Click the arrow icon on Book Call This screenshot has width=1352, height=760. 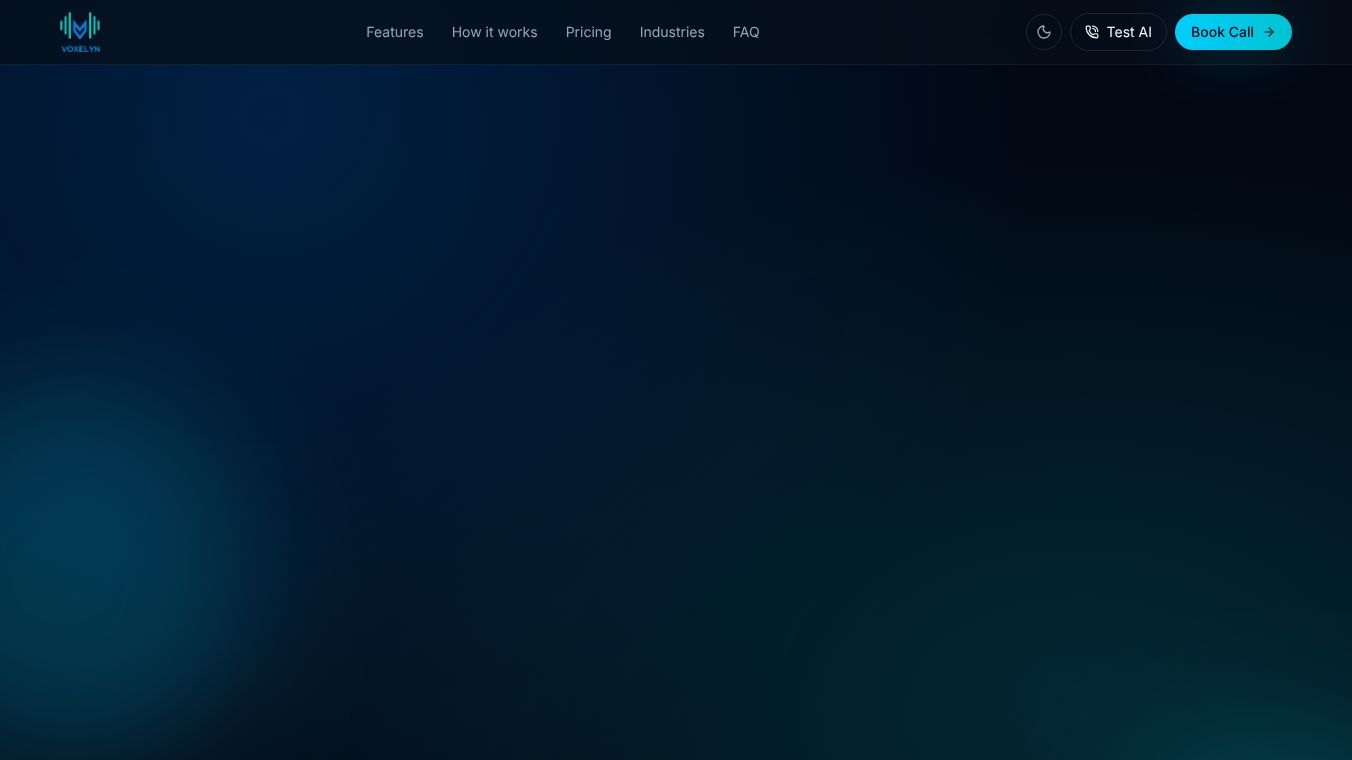tap(1269, 32)
